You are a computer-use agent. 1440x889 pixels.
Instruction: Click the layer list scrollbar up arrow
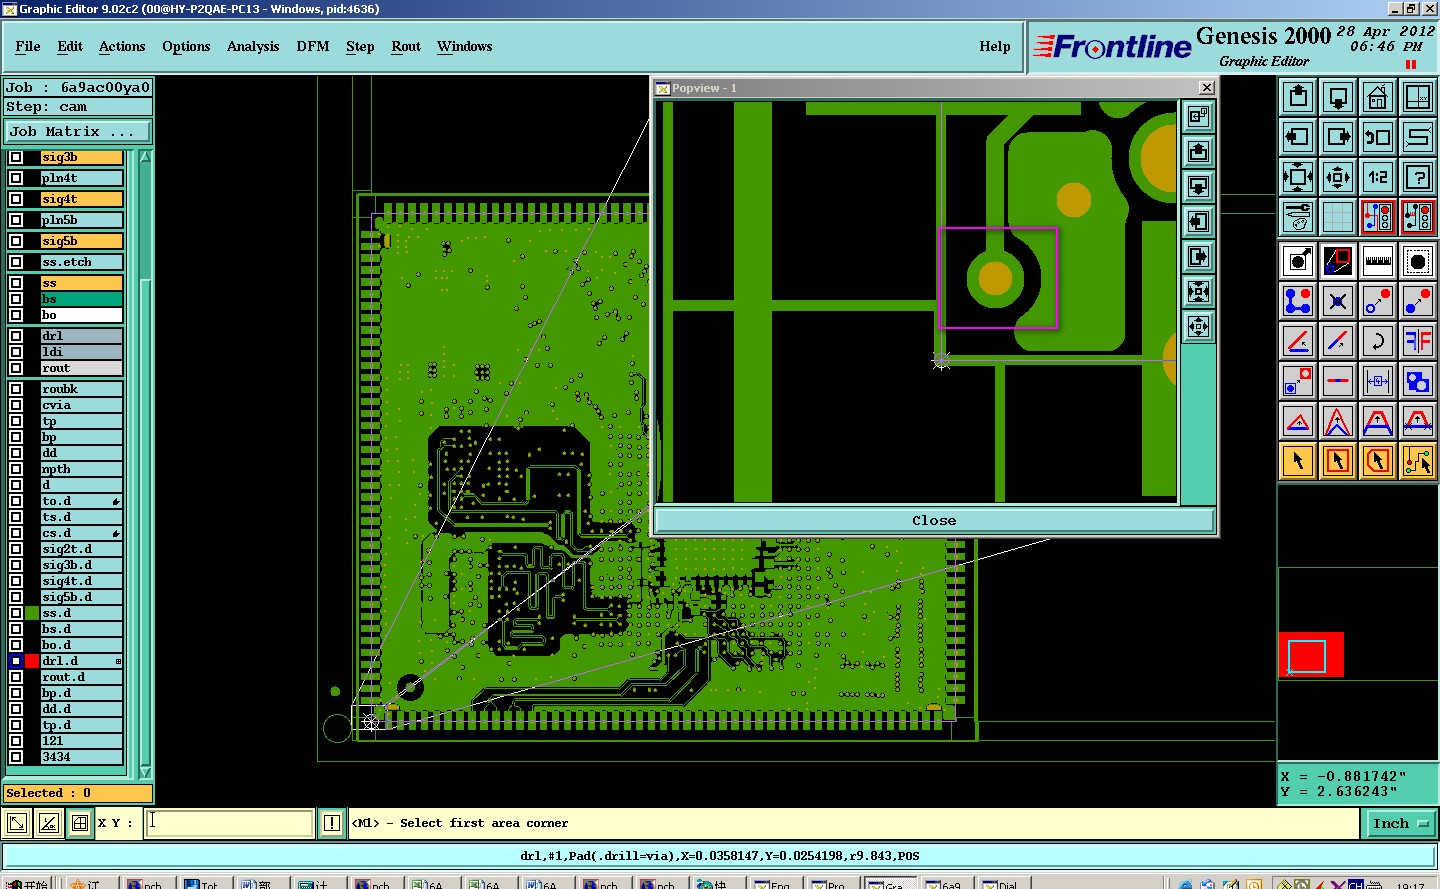[145, 157]
